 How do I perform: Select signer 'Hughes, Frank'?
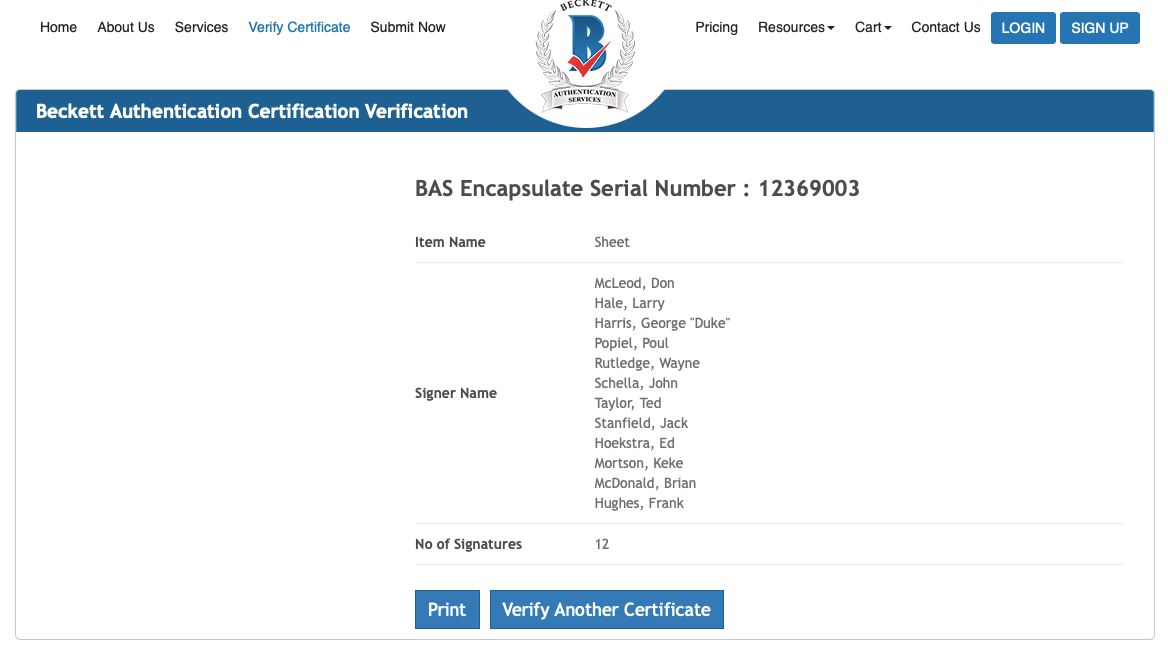(638, 504)
